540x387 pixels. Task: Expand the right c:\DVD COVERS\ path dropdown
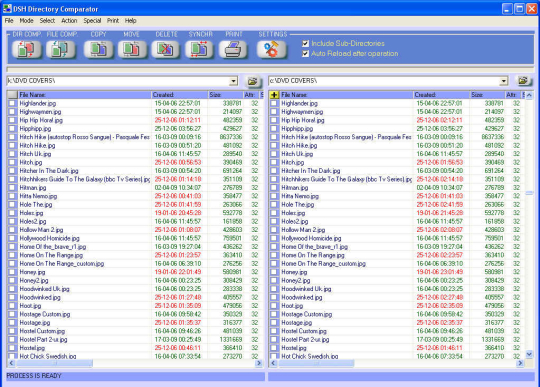pos(504,81)
